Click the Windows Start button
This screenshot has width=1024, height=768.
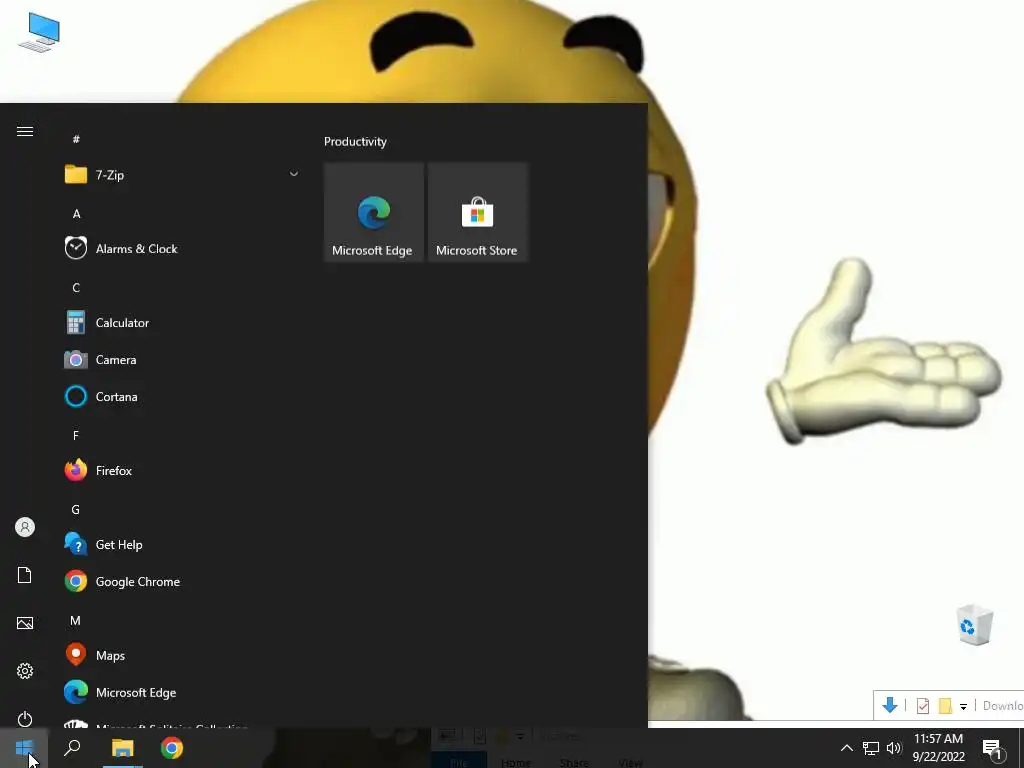pos(24,748)
